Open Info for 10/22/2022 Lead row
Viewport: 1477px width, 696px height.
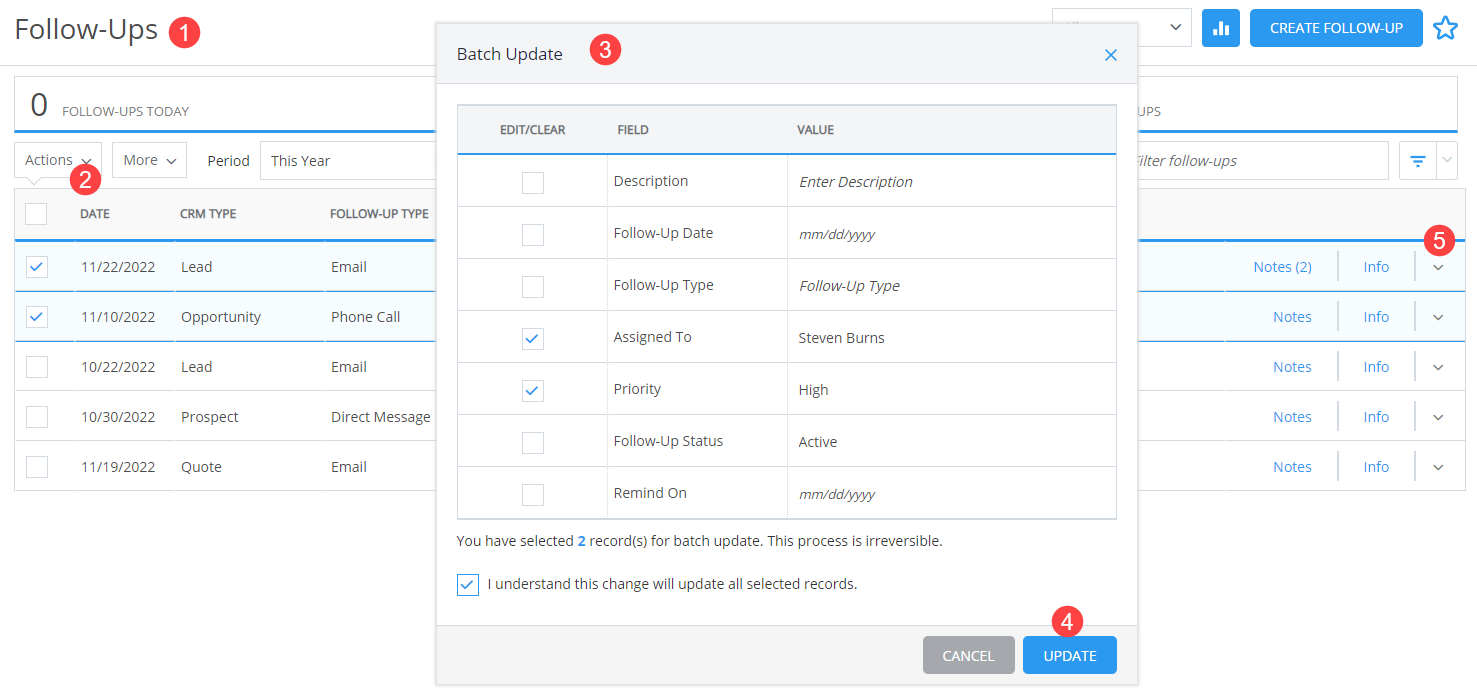click(1376, 367)
